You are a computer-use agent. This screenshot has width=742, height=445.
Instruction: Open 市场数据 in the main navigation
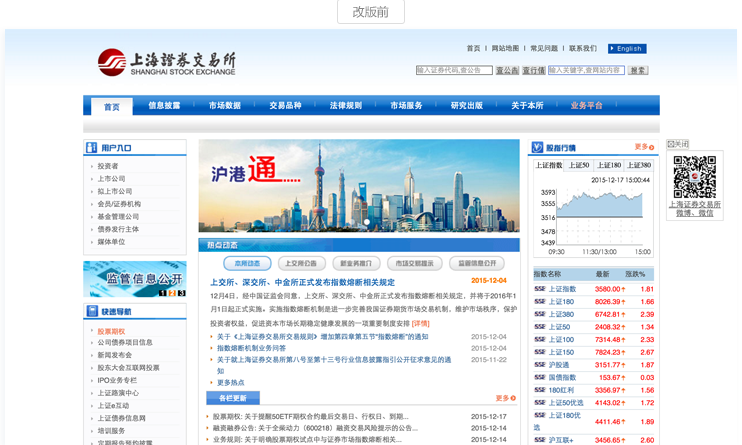click(225, 106)
